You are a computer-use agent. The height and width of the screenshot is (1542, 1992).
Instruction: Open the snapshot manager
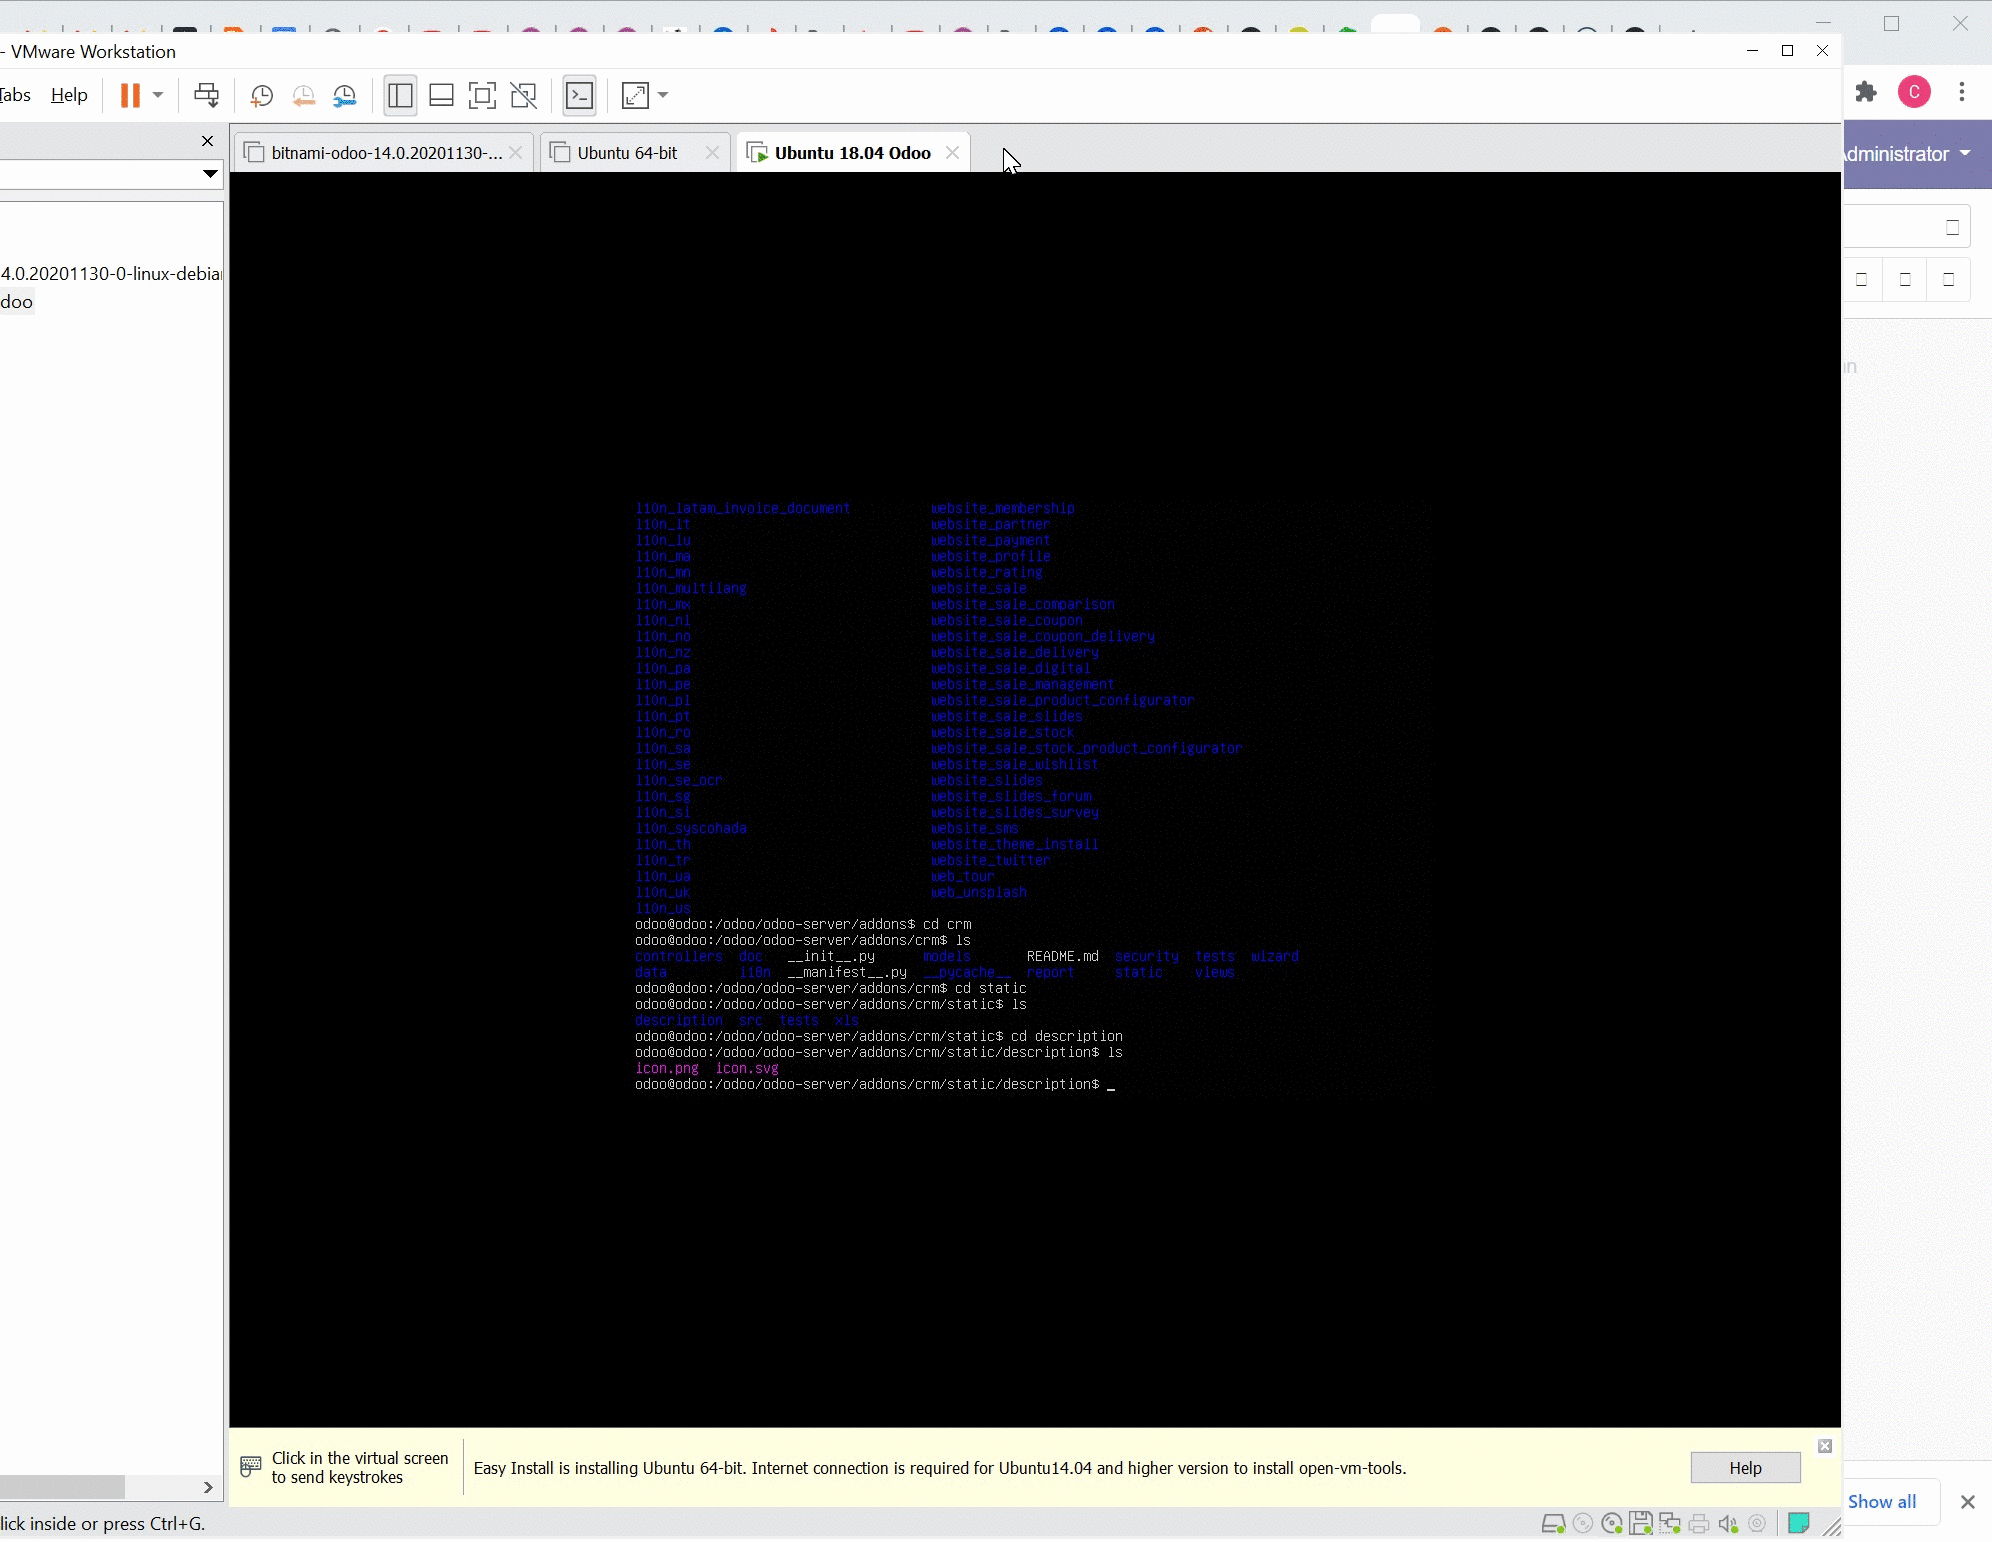click(344, 96)
